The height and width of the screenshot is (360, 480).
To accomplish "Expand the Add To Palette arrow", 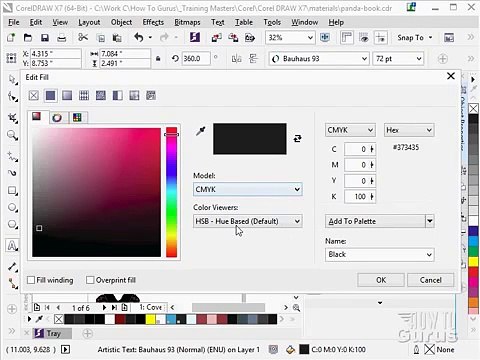I will tap(430, 221).
